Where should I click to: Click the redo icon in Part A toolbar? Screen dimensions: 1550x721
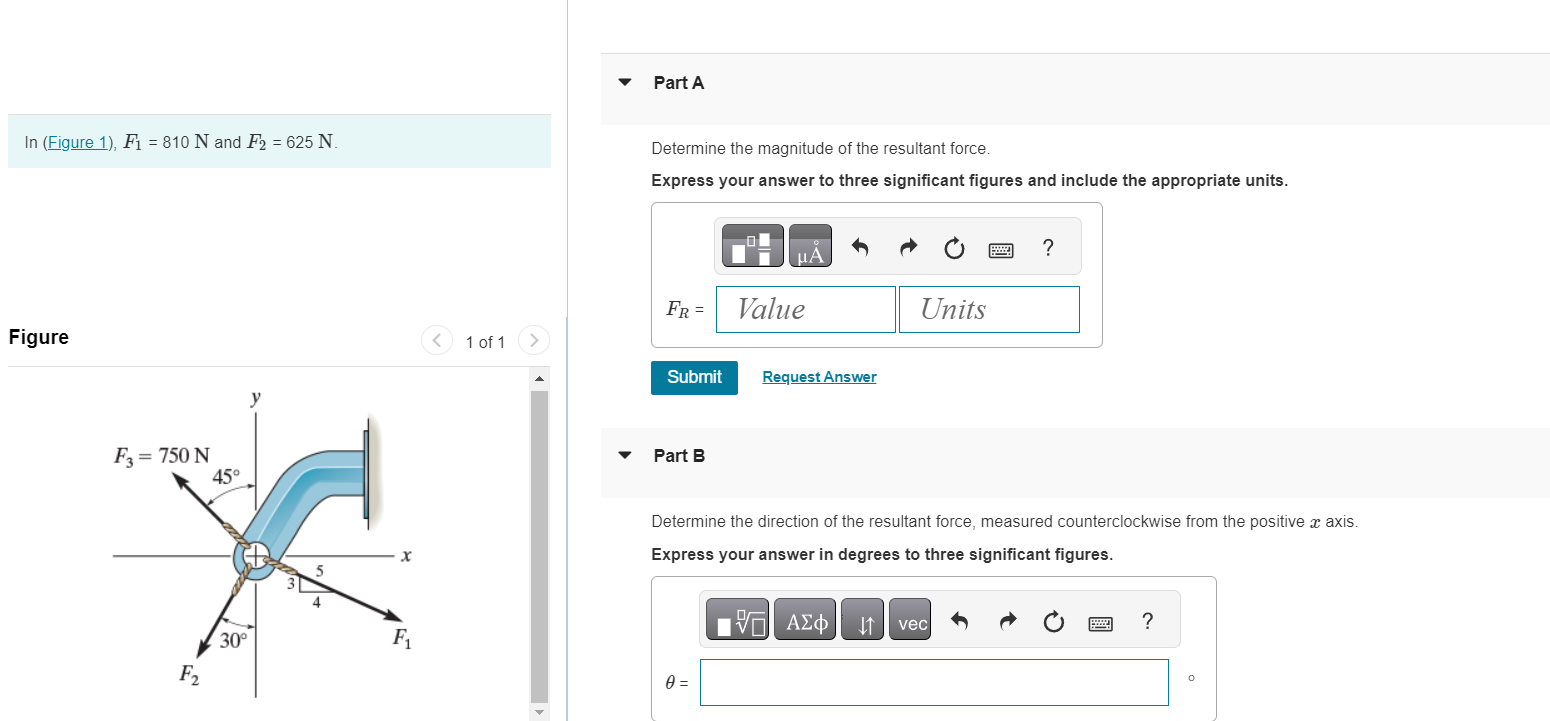point(908,247)
